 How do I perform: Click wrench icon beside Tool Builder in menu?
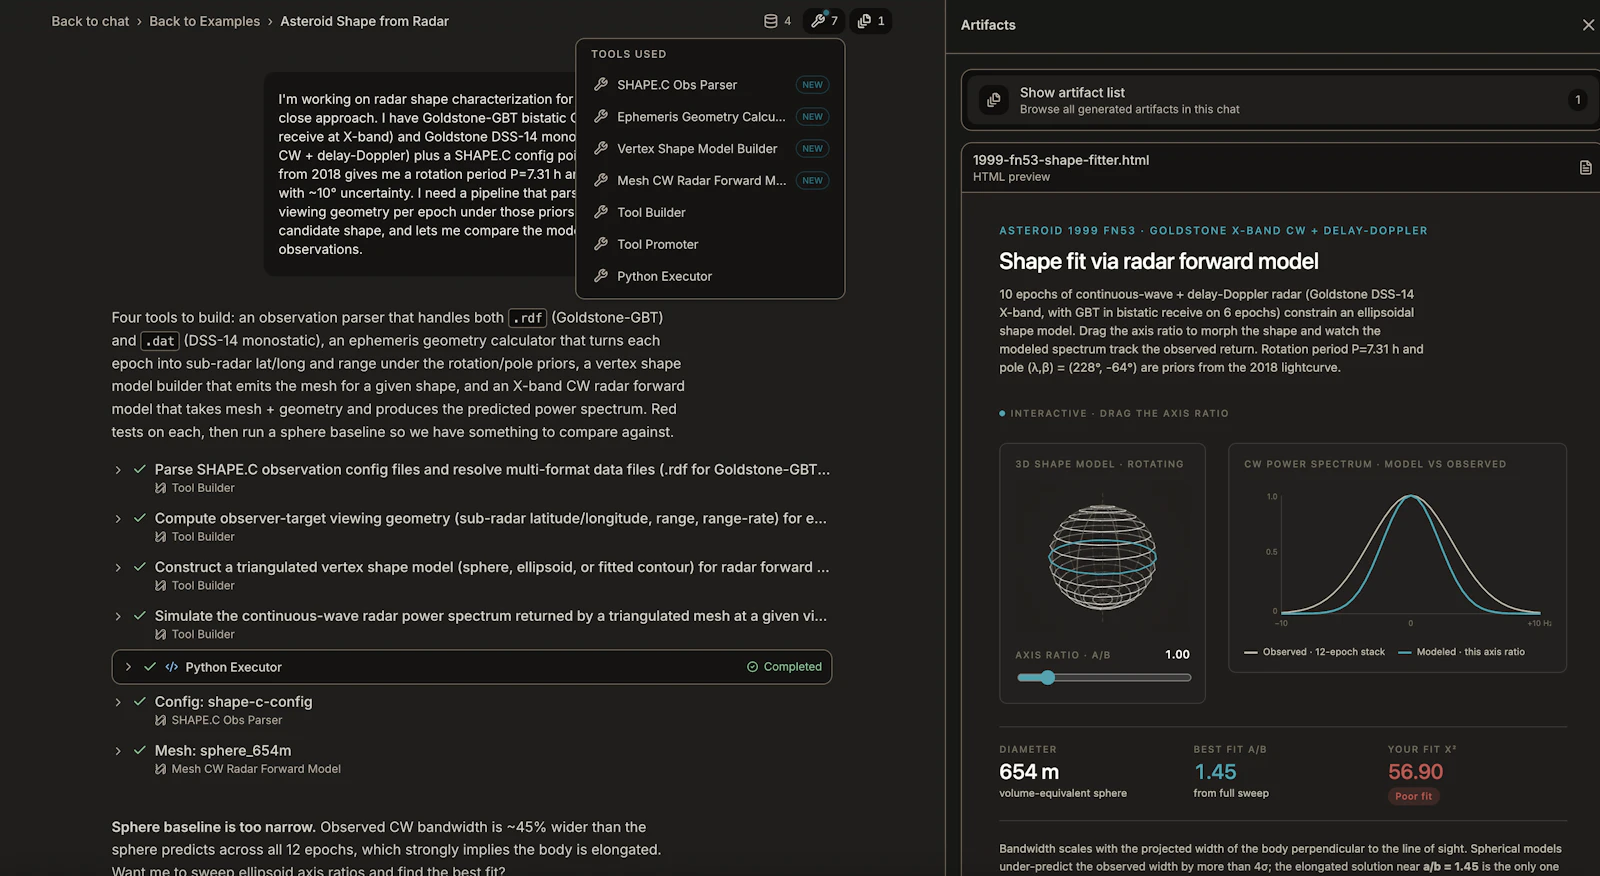(601, 213)
